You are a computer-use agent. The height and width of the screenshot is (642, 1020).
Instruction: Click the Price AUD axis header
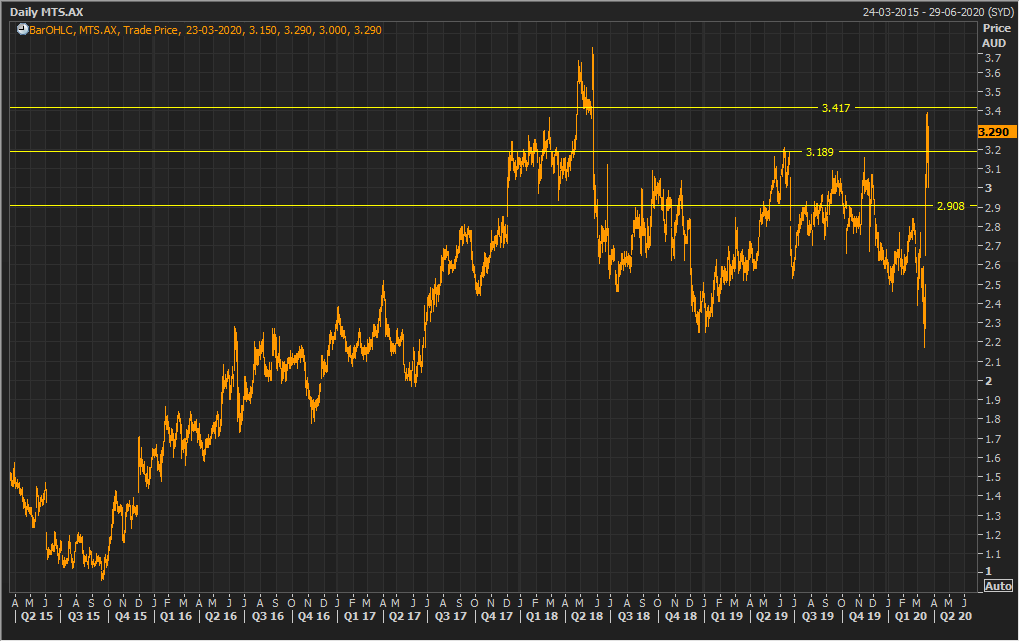[x=995, y=36]
